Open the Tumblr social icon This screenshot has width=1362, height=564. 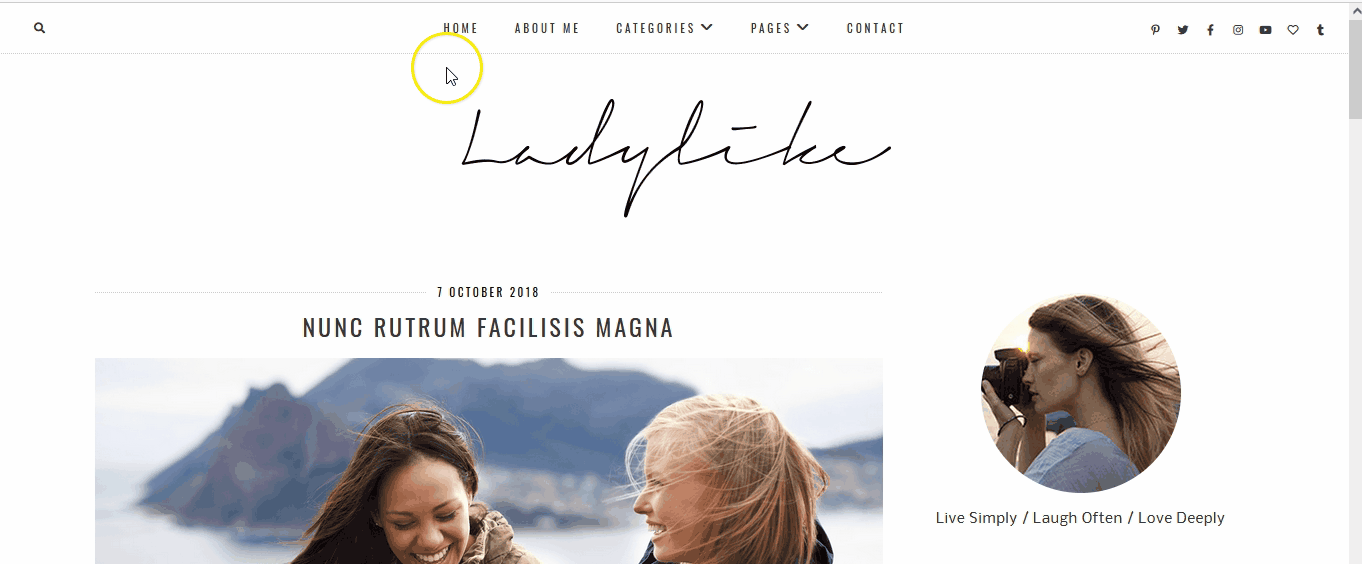[x=1320, y=30]
